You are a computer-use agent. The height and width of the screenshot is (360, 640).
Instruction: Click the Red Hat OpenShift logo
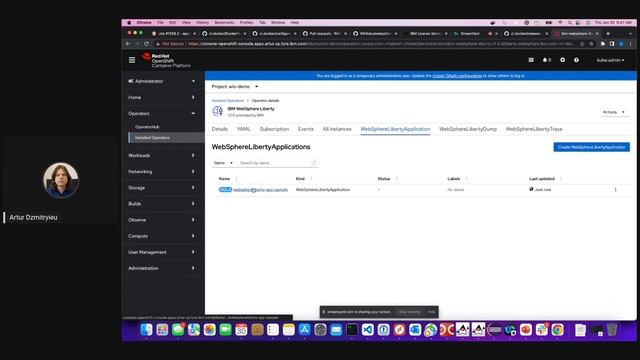tap(167, 60)
